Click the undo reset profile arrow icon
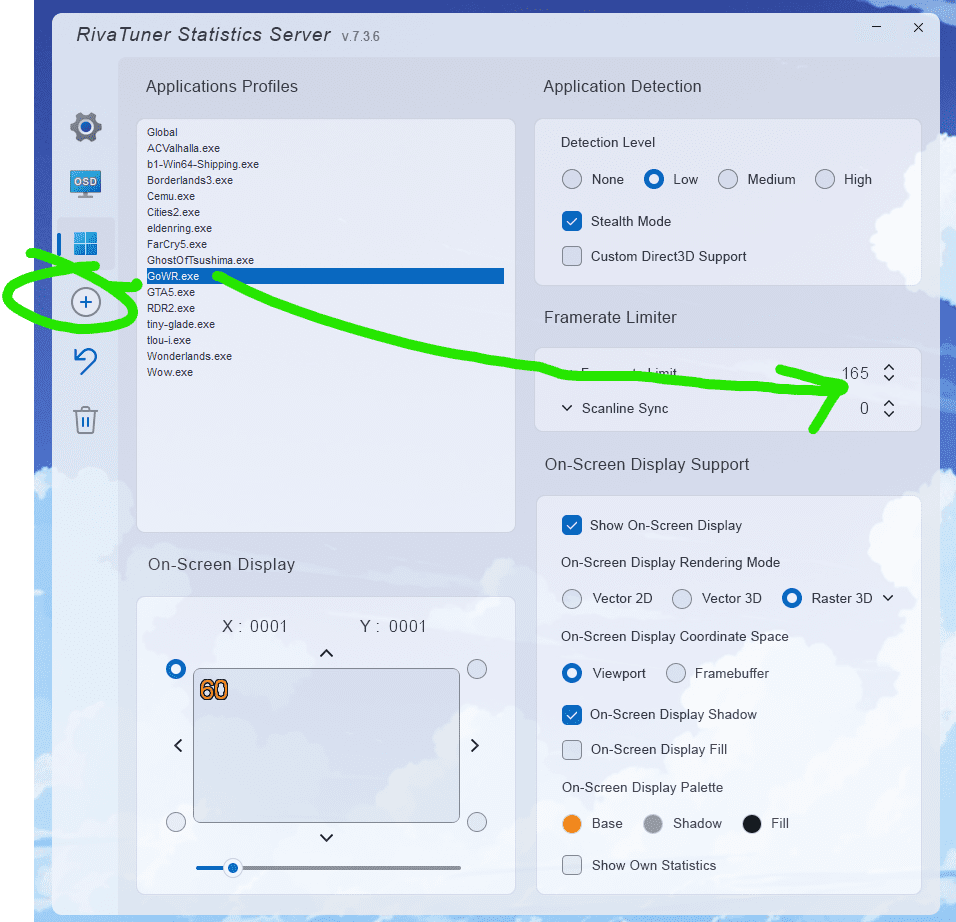The width and height of the screenshot is (956, 922). 85,361
